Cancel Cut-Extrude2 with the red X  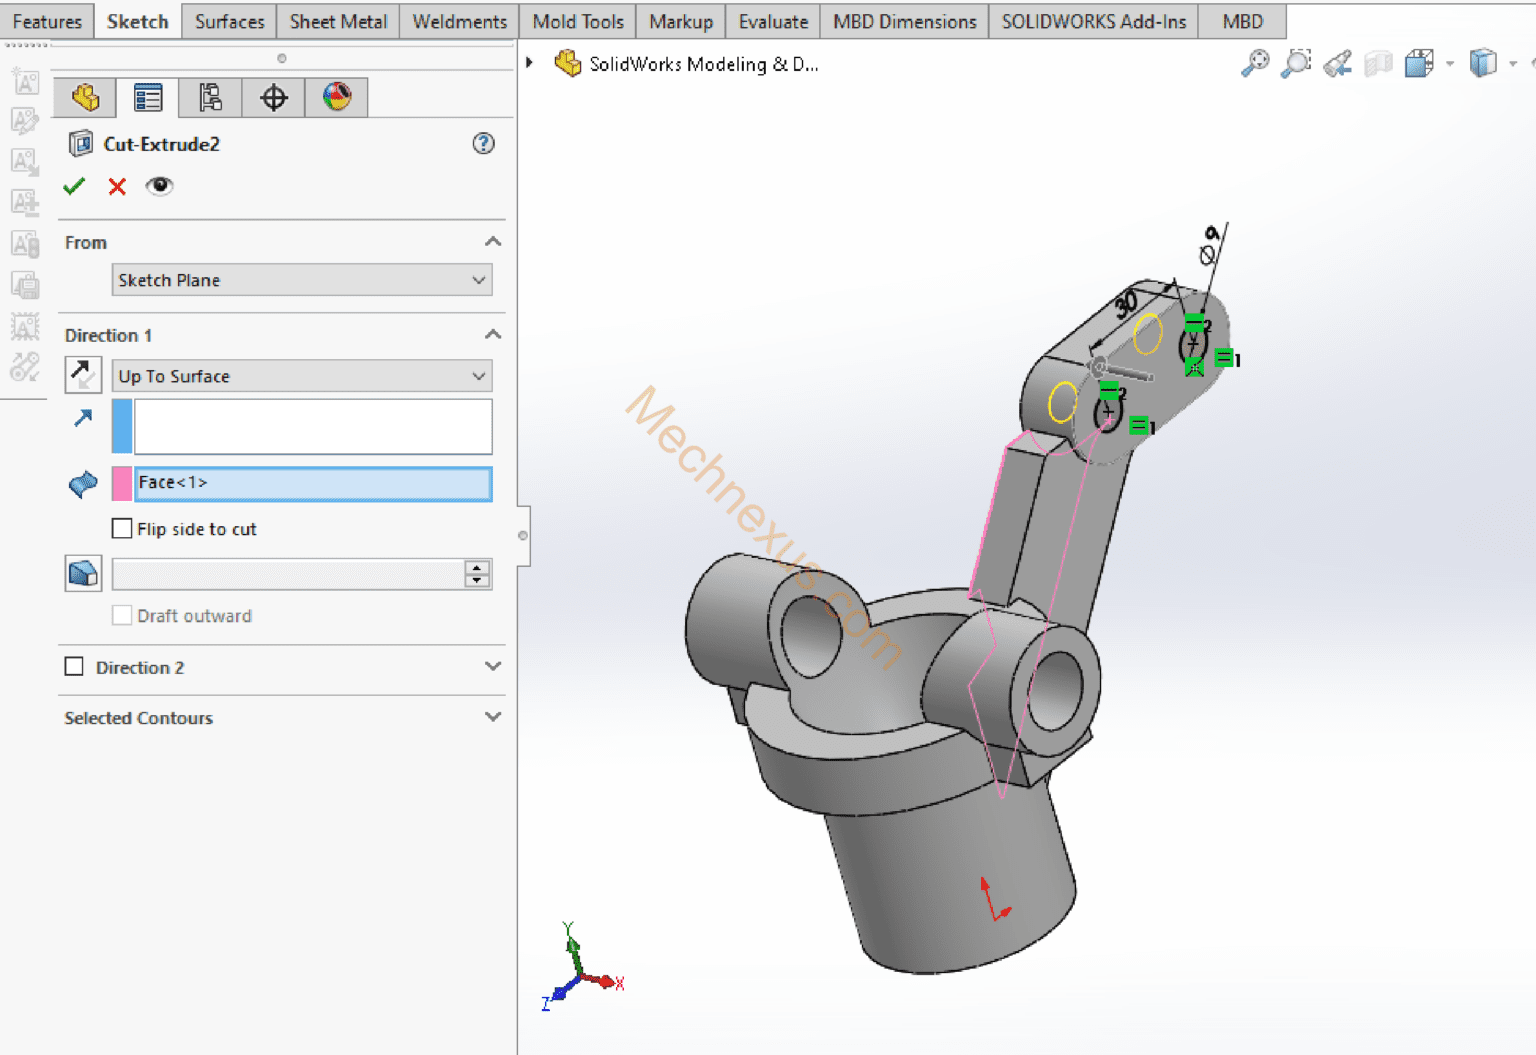[x=116, y=186]
